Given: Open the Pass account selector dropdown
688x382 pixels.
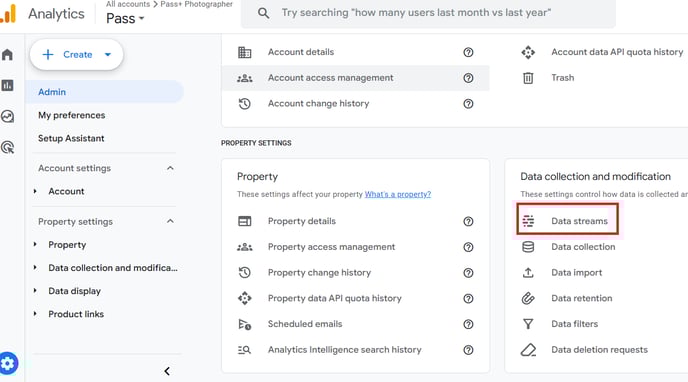Looking at the screenshot, I should pos(125,18).
